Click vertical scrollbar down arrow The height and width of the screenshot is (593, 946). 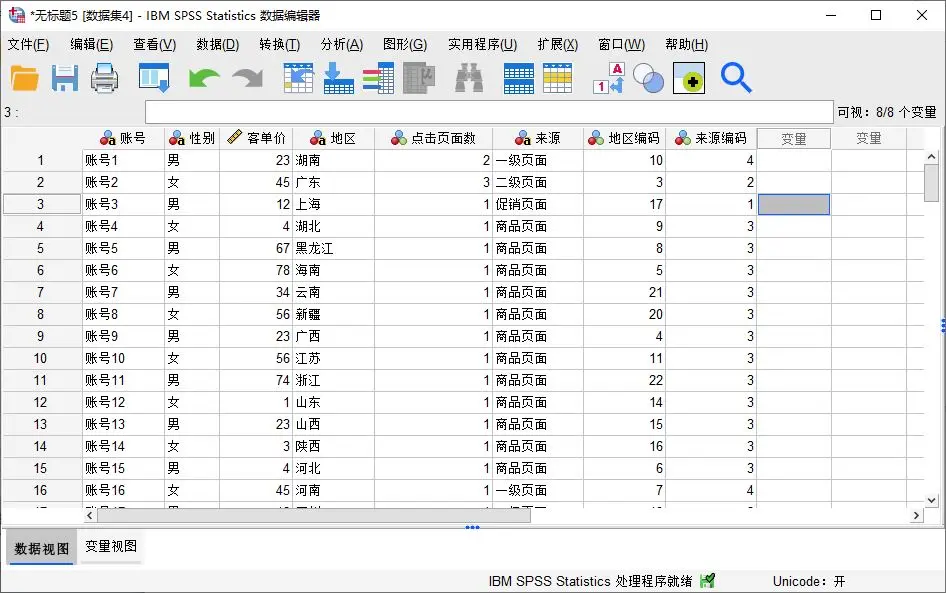931,501
